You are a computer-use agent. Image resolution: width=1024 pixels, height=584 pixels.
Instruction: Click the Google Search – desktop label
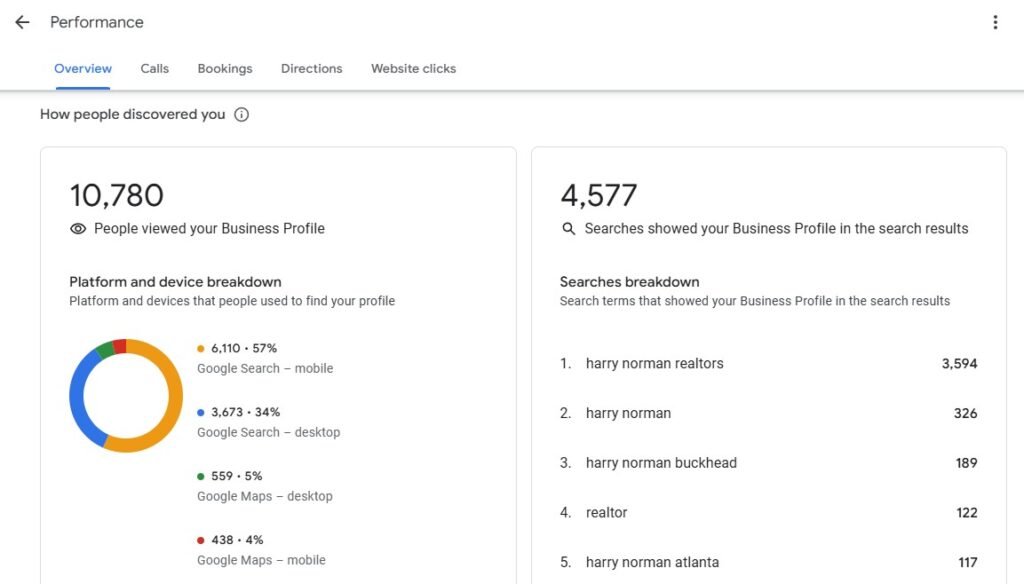[x=268, y=432]
